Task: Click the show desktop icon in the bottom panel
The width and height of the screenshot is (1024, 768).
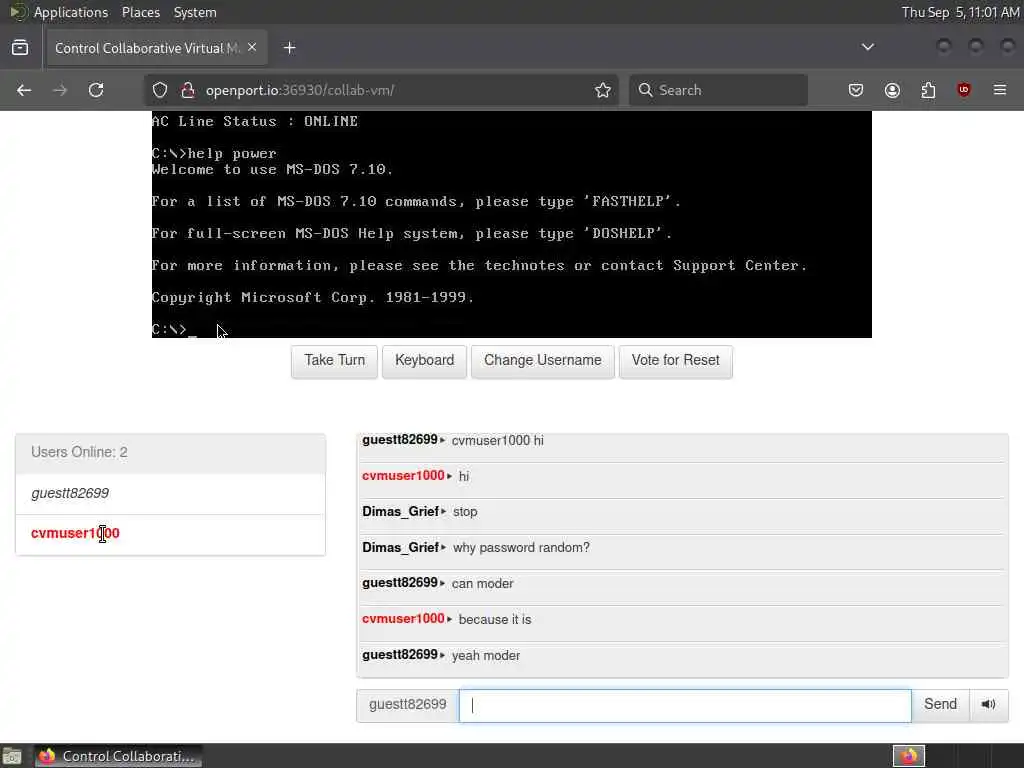Action: pyautogui.click(x=12, y=756)
